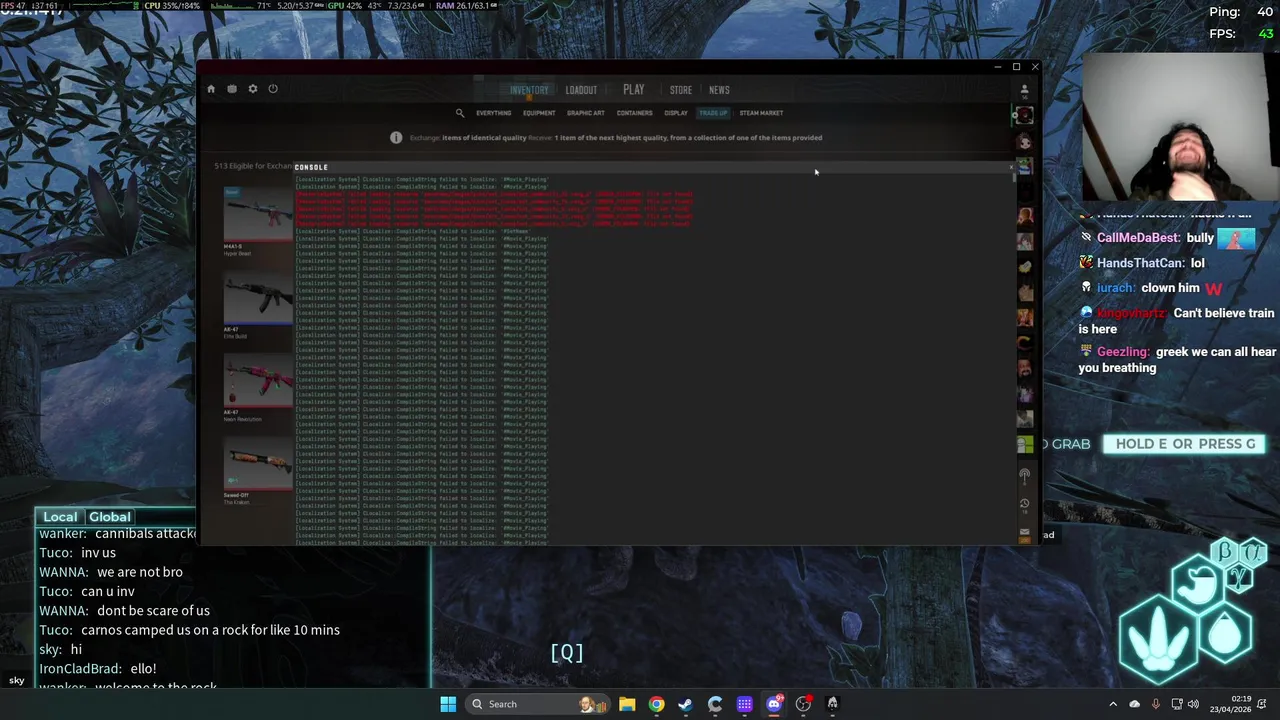Select the AK-47 Elite Build item

[x=257, y=305]
